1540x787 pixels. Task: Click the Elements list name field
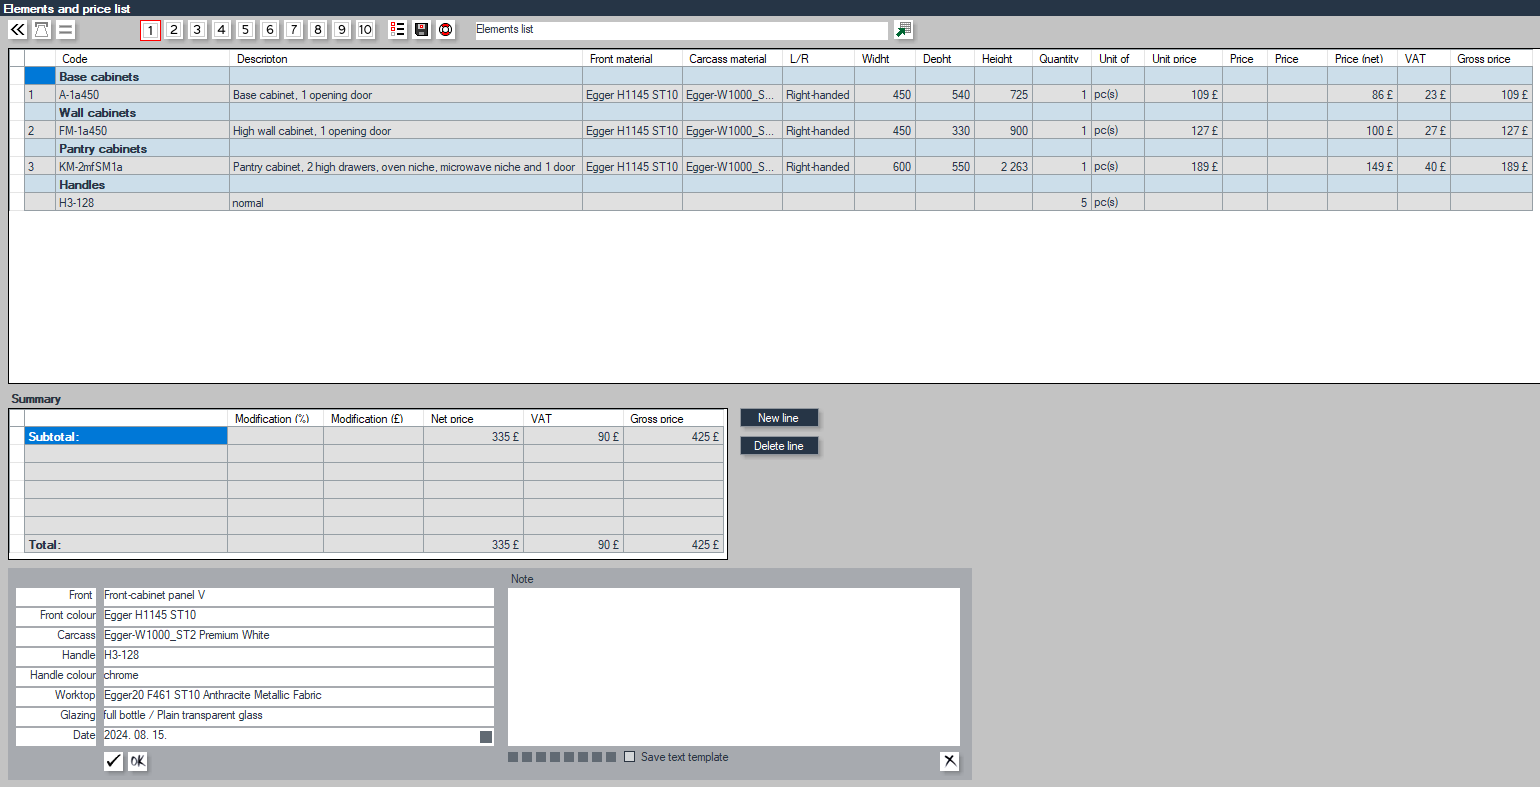680,30
